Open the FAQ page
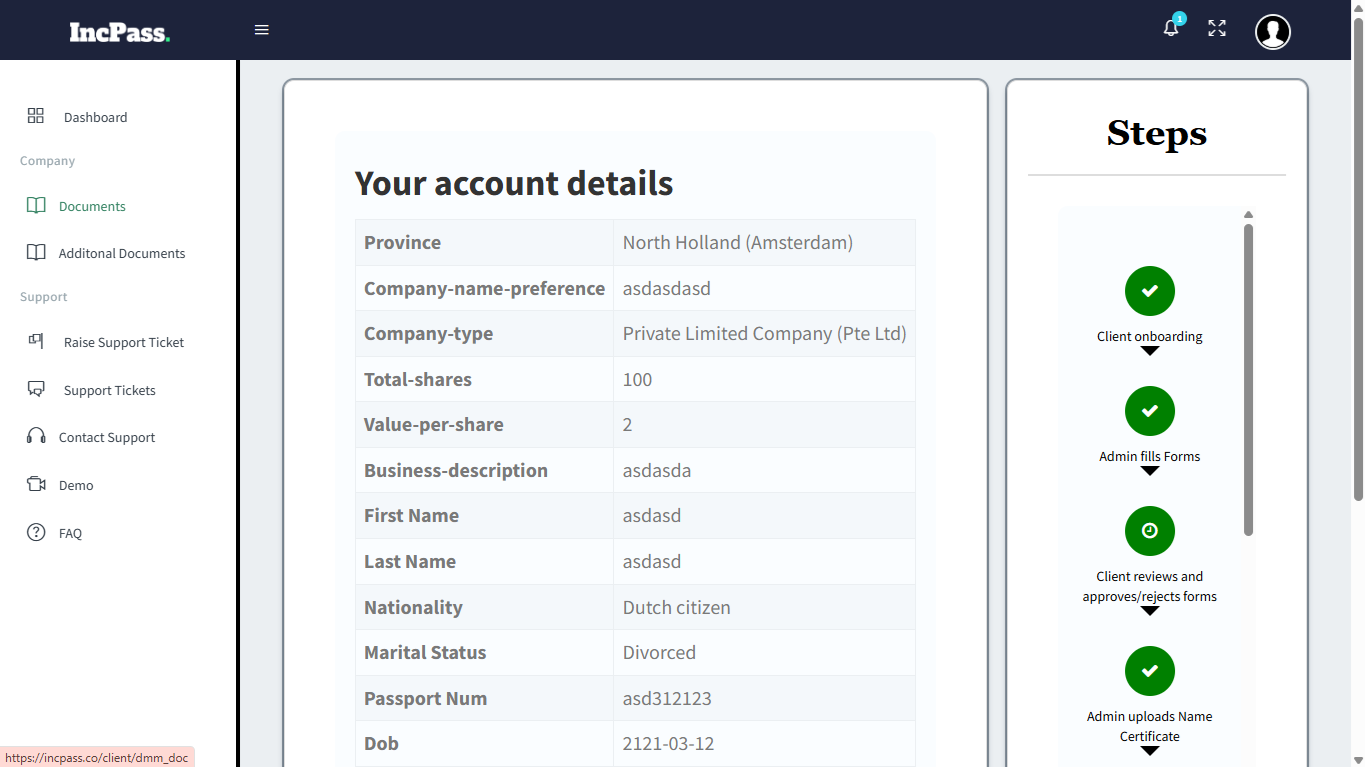 click(x=70, y=533)
